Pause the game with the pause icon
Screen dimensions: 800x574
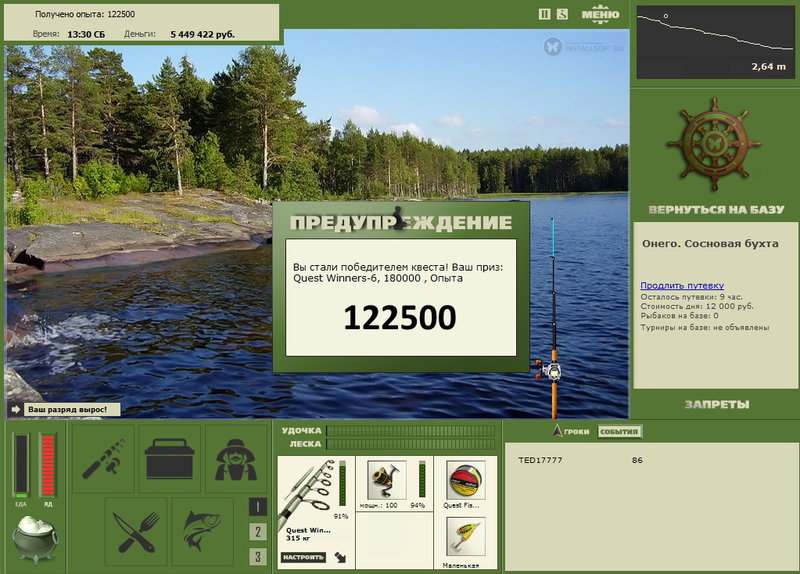(x=544, y=14)
